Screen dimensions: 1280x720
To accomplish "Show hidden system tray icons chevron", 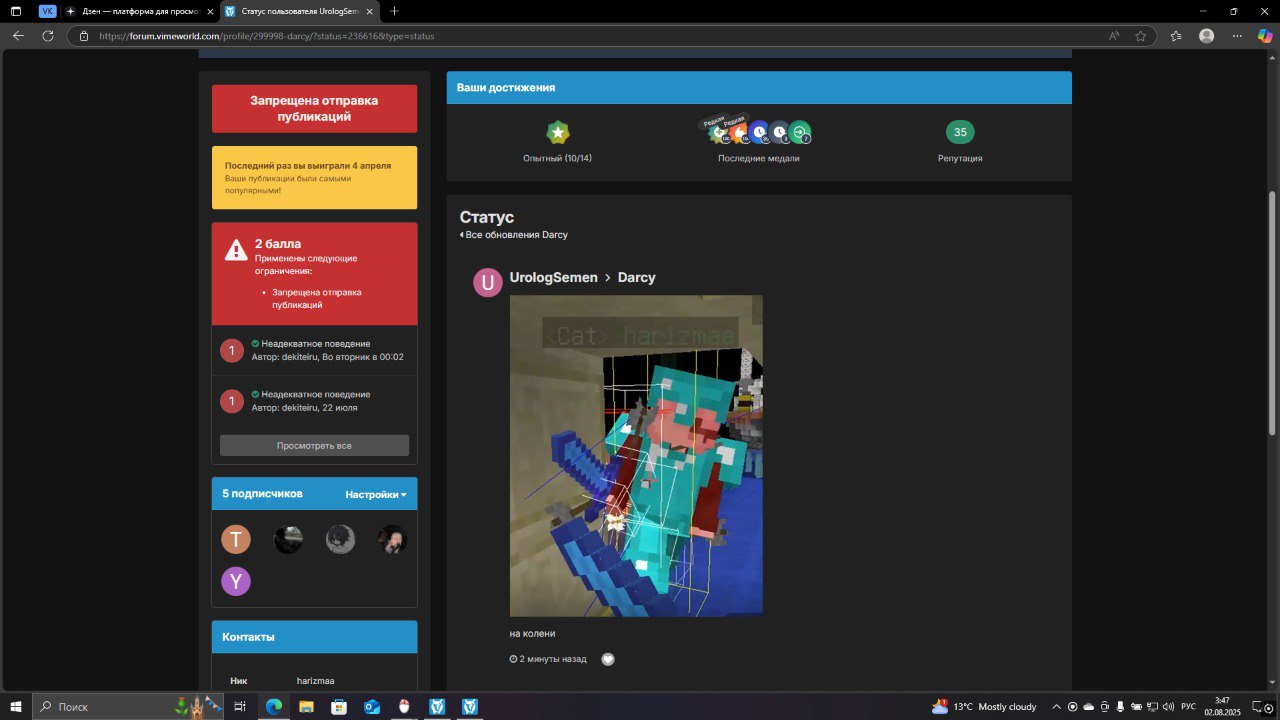I will click(x=1056, y=707).
